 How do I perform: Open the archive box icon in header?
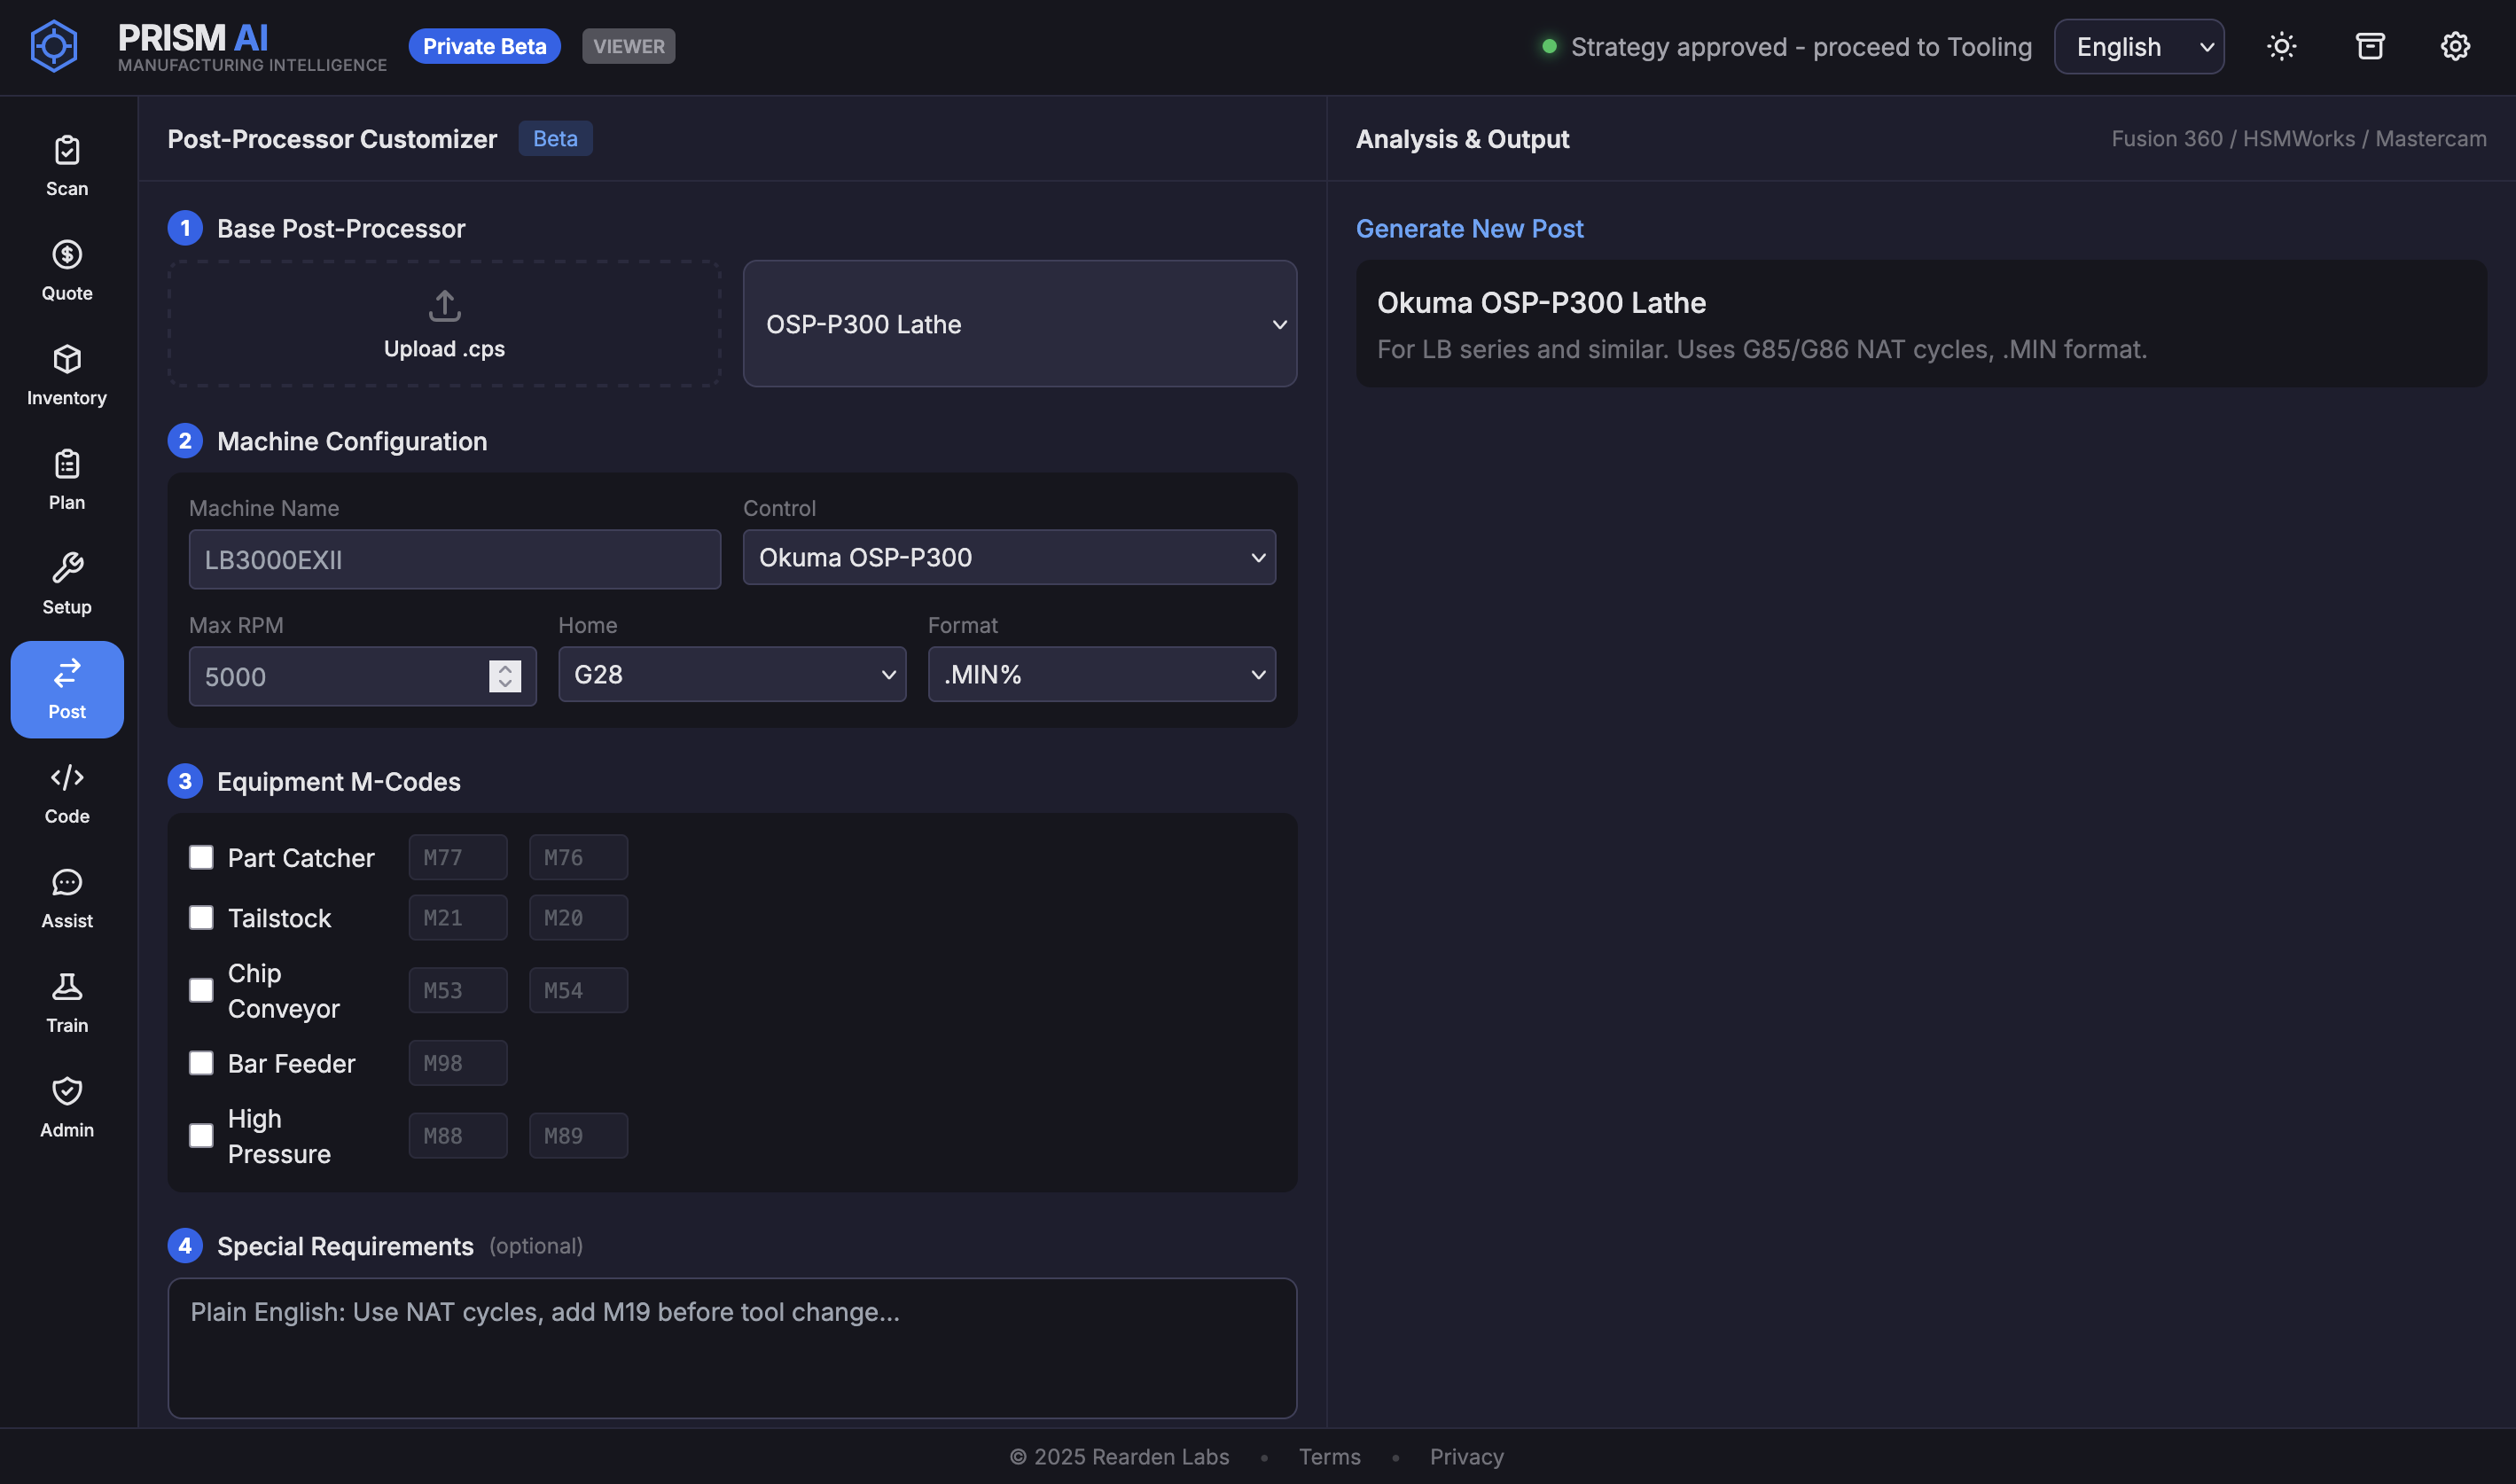click(x=2369, y=46)
